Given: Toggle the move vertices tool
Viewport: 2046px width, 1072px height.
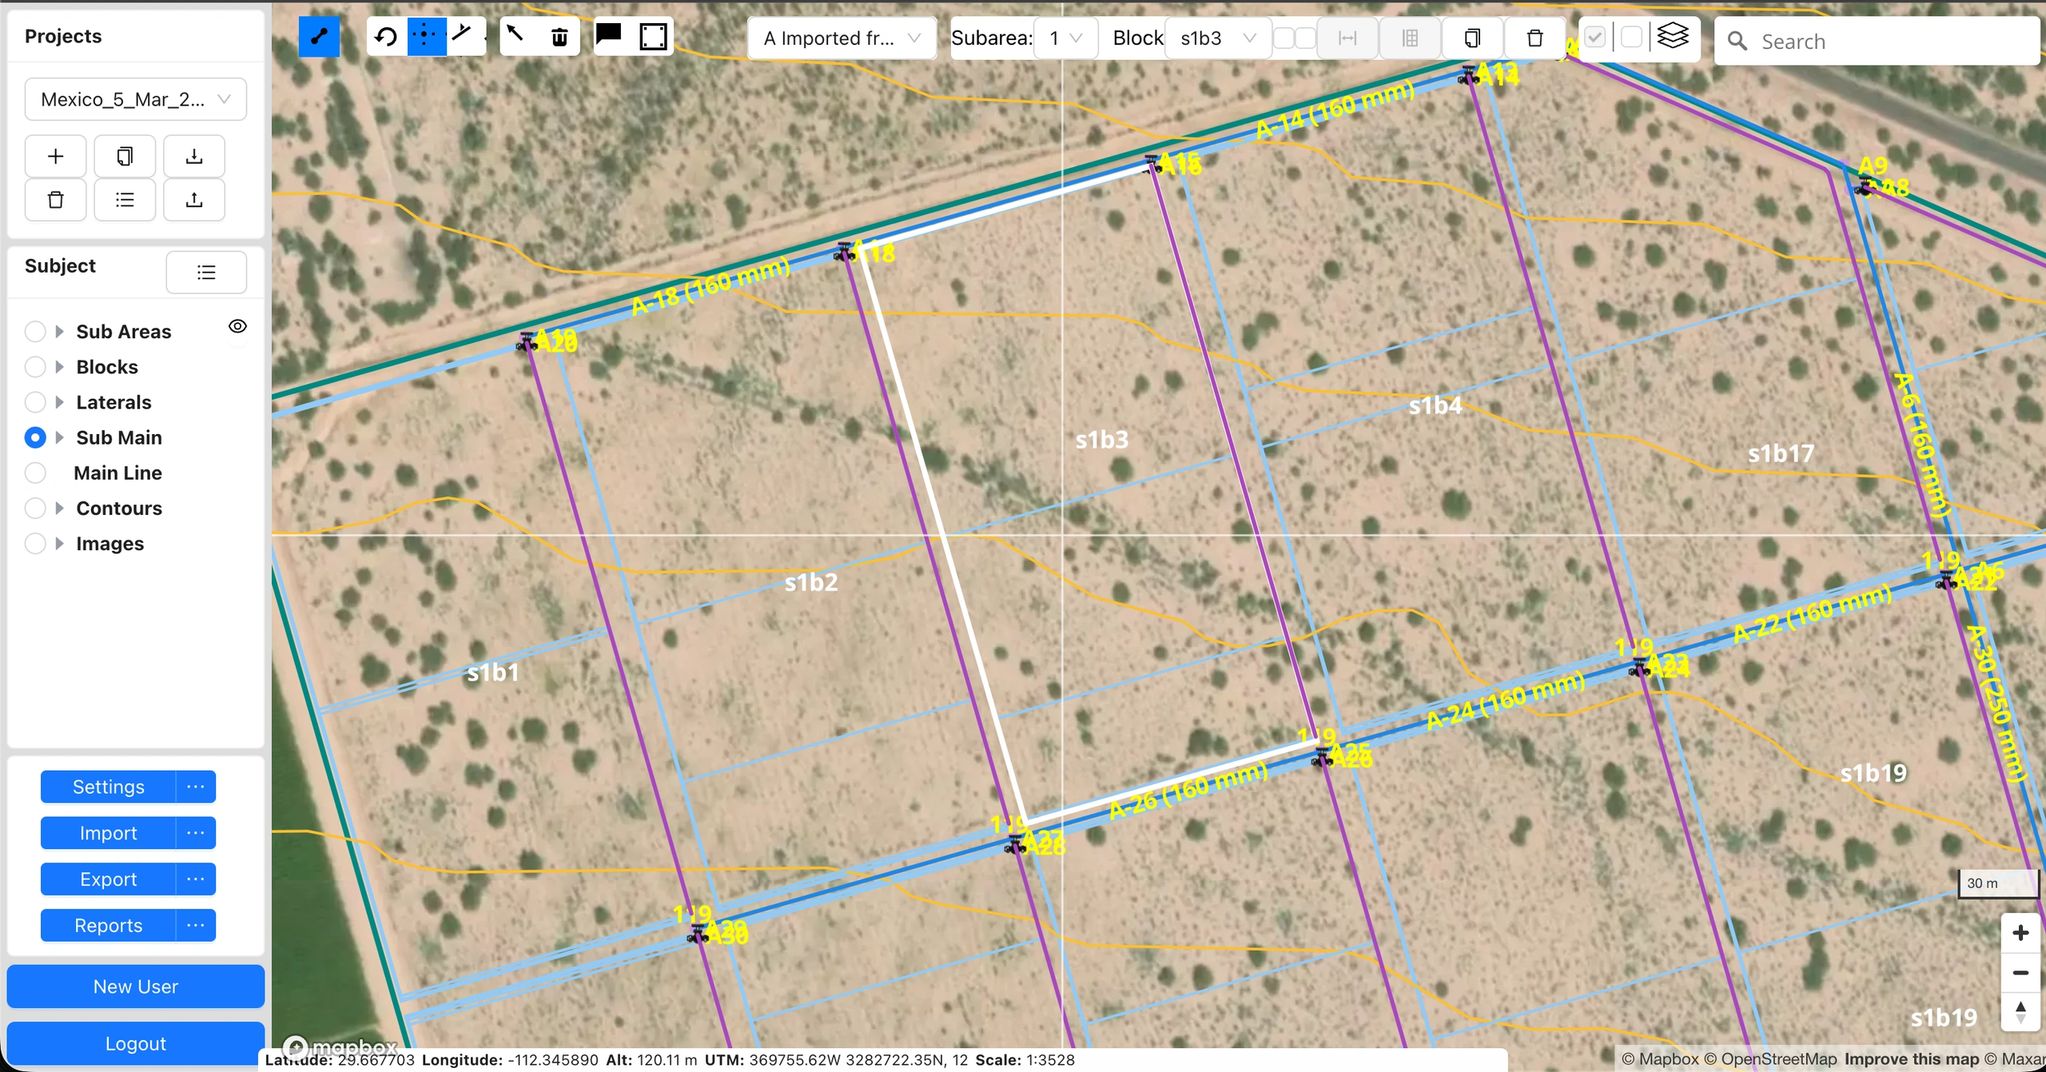Looking at the screenshot, I should pos(426,37).
